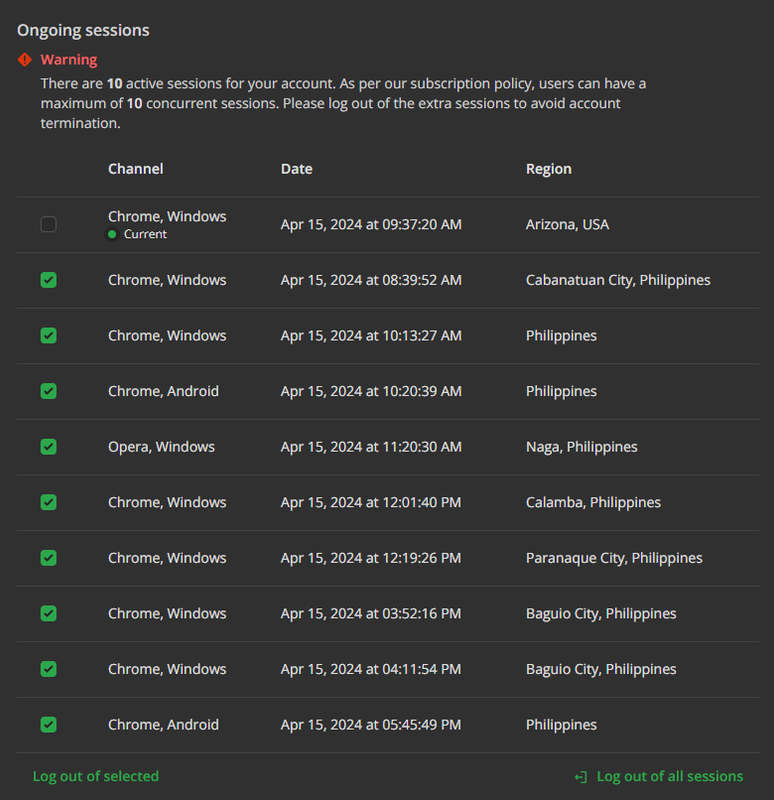Screen dimensions: 774x800
Task: Click Log out of selected link
Action: [96, 776]
